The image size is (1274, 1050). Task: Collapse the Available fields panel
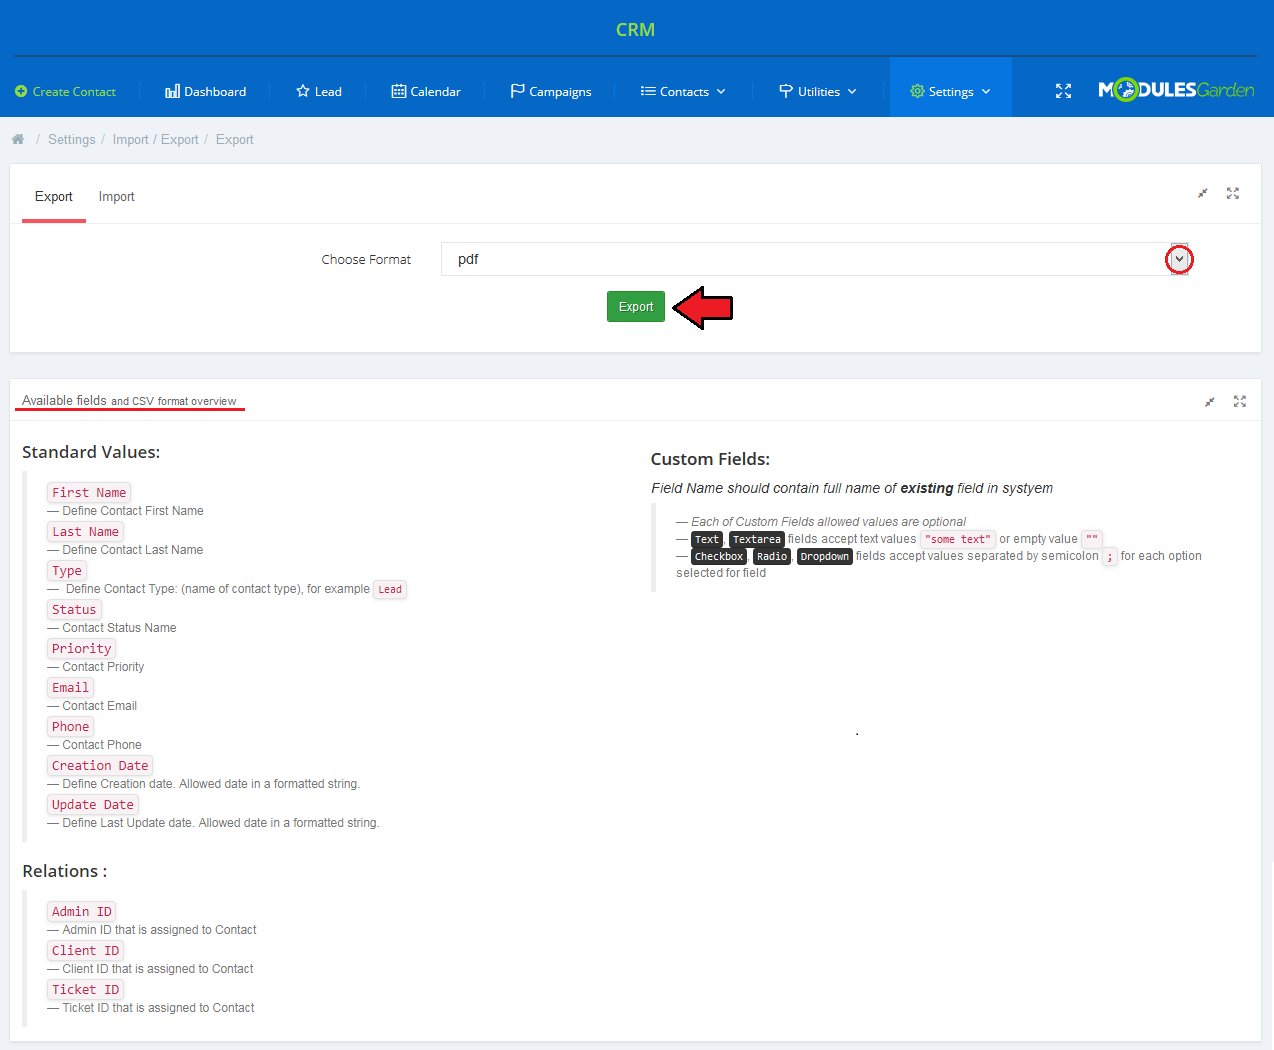1210,401
